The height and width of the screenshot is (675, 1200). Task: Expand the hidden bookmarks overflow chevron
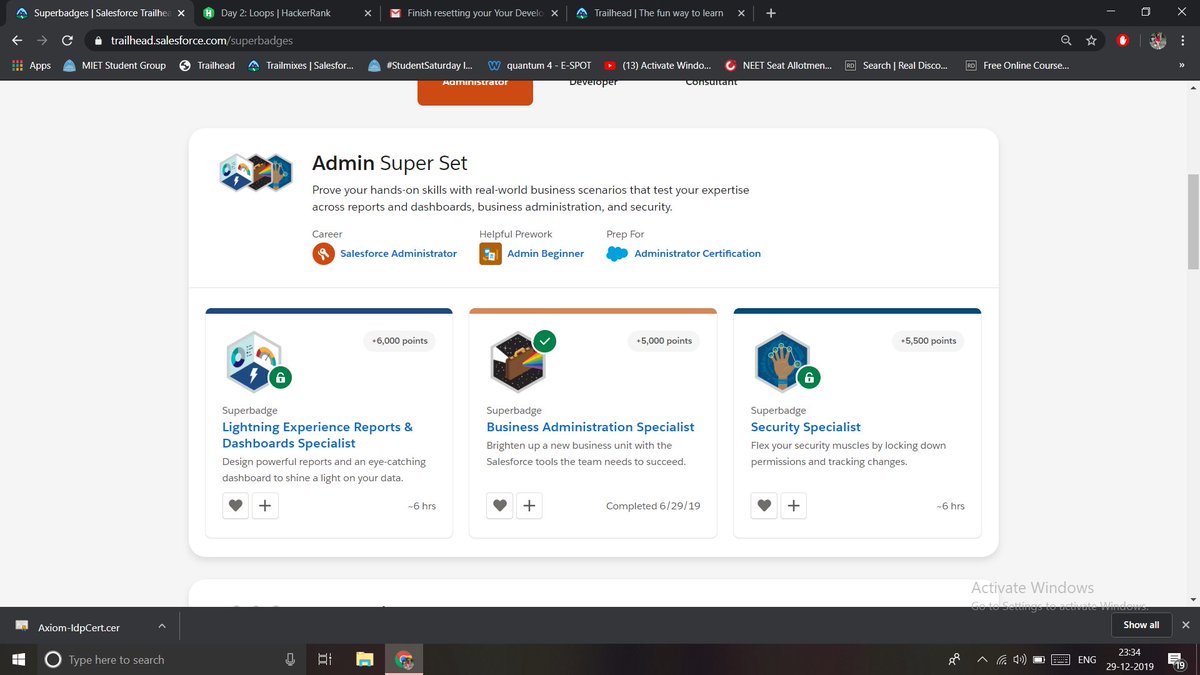[x=1183, y=65]
